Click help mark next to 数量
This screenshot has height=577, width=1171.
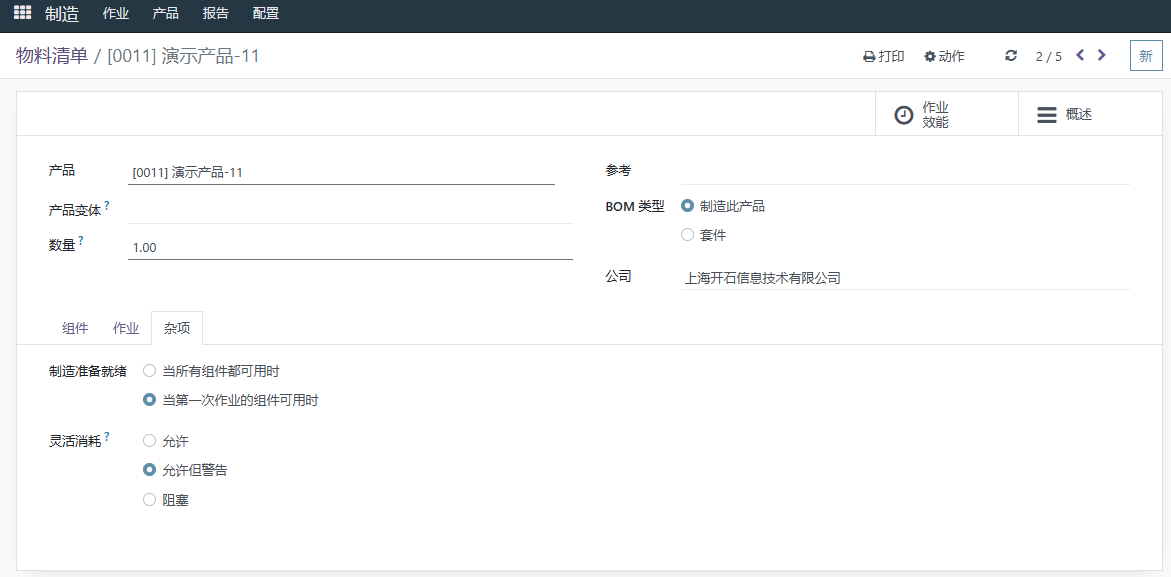tap(81, 240)
